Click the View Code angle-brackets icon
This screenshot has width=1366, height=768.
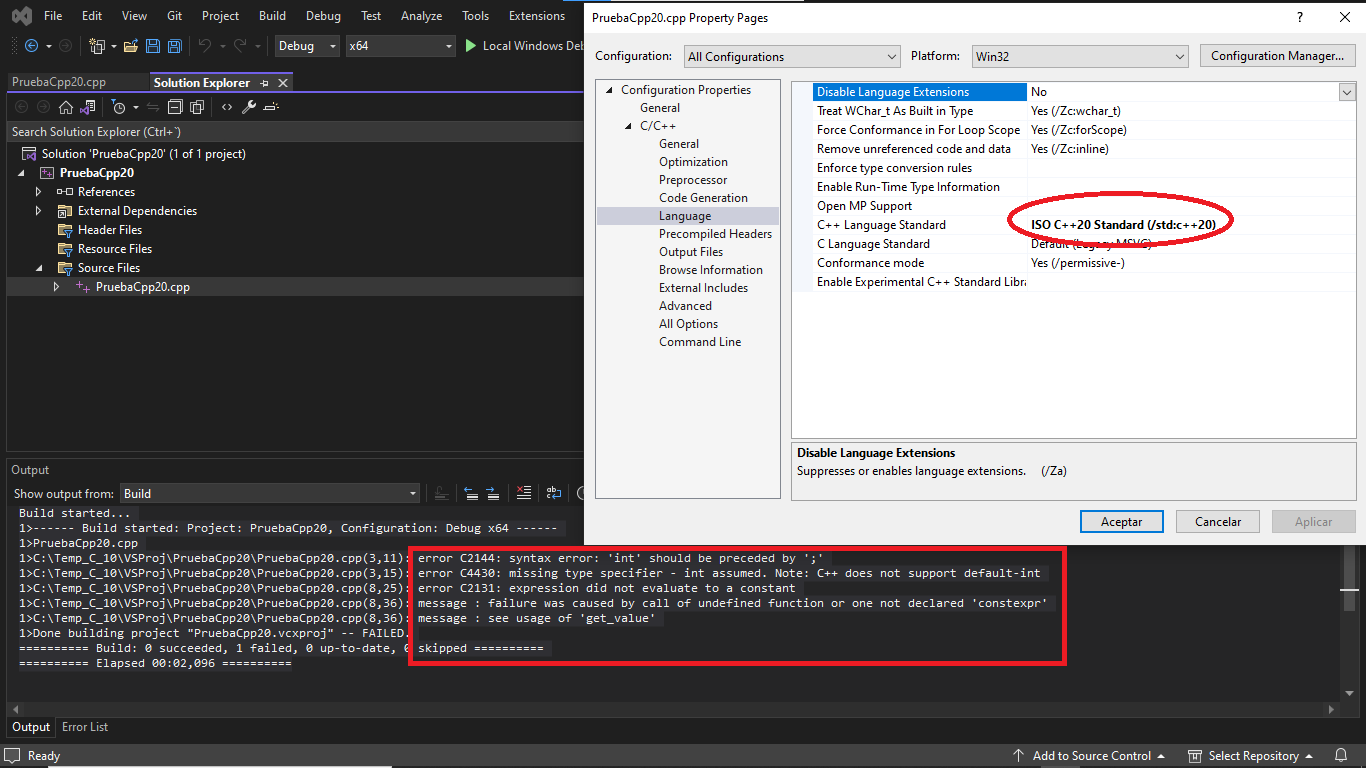[227, 107]
